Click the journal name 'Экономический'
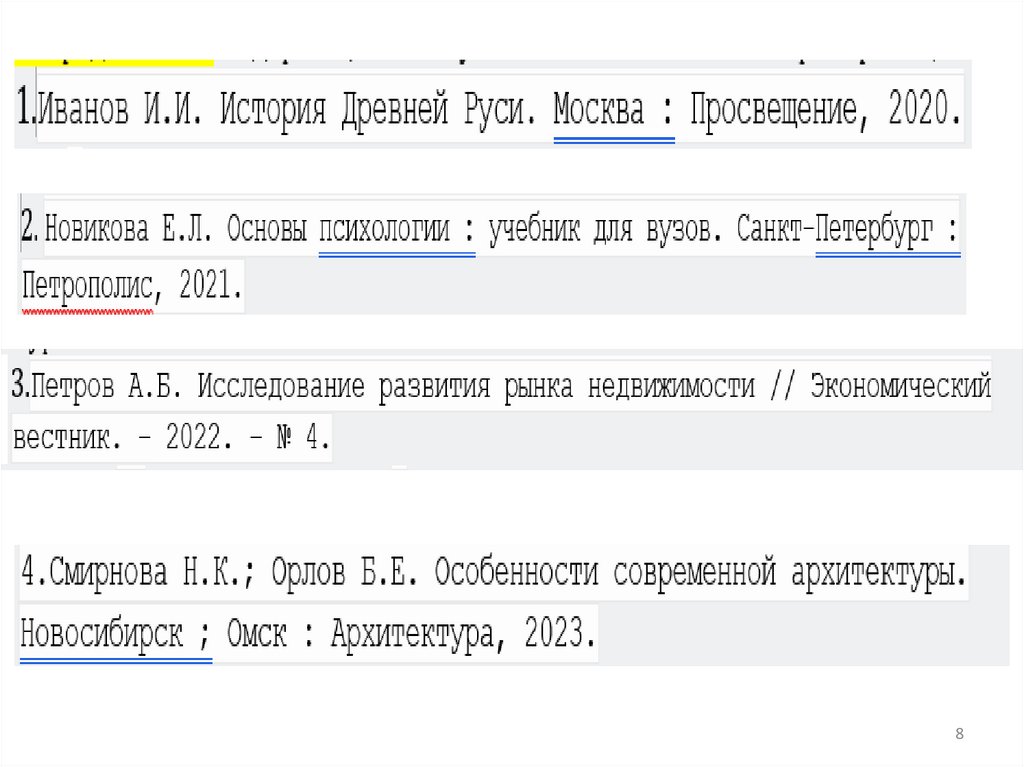Image resolution: width=1024 pixels, height=767 pixels. (x=901, y=386)
